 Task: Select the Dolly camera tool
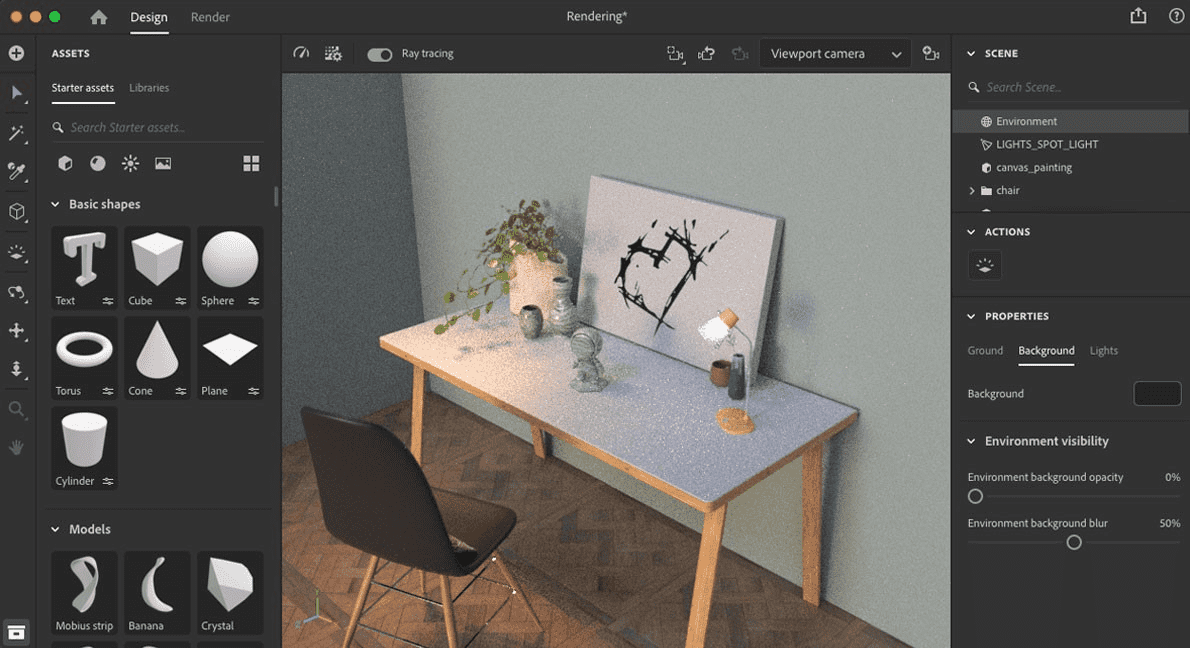(17, 370)
